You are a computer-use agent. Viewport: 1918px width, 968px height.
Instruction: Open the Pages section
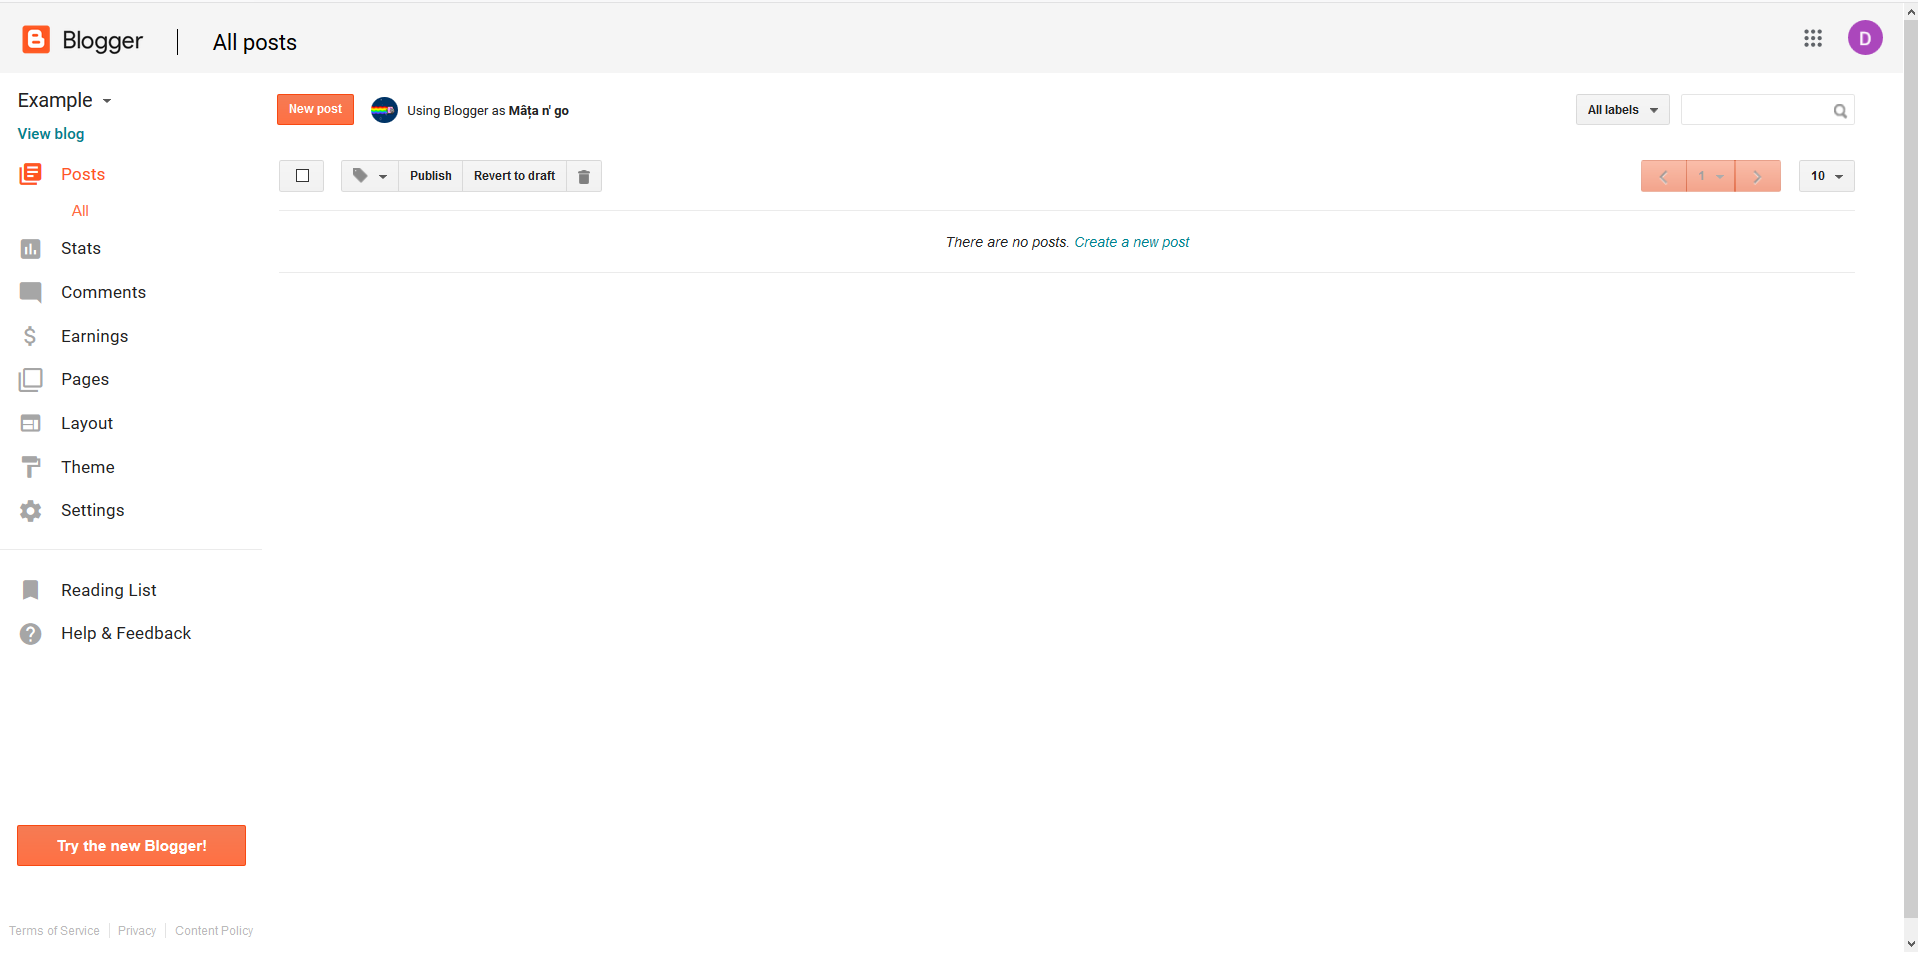point(85,379)
